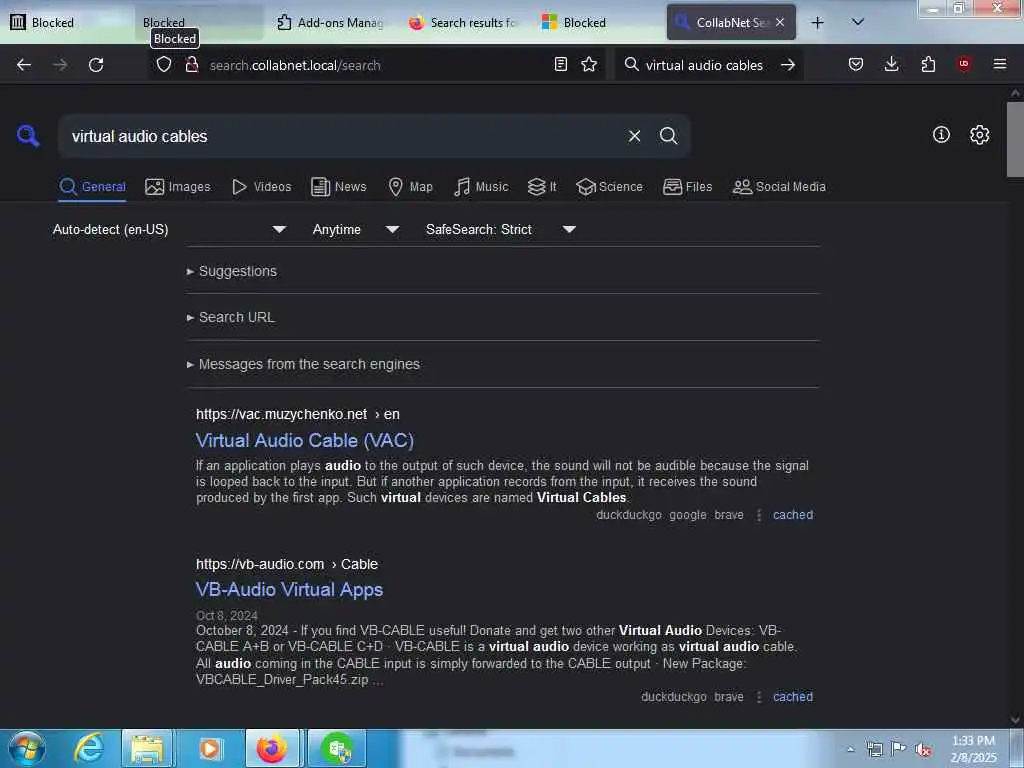Click the insecure connection padlock icon
The height and width of the screenshot is (768, 1024).
[191, 65]
